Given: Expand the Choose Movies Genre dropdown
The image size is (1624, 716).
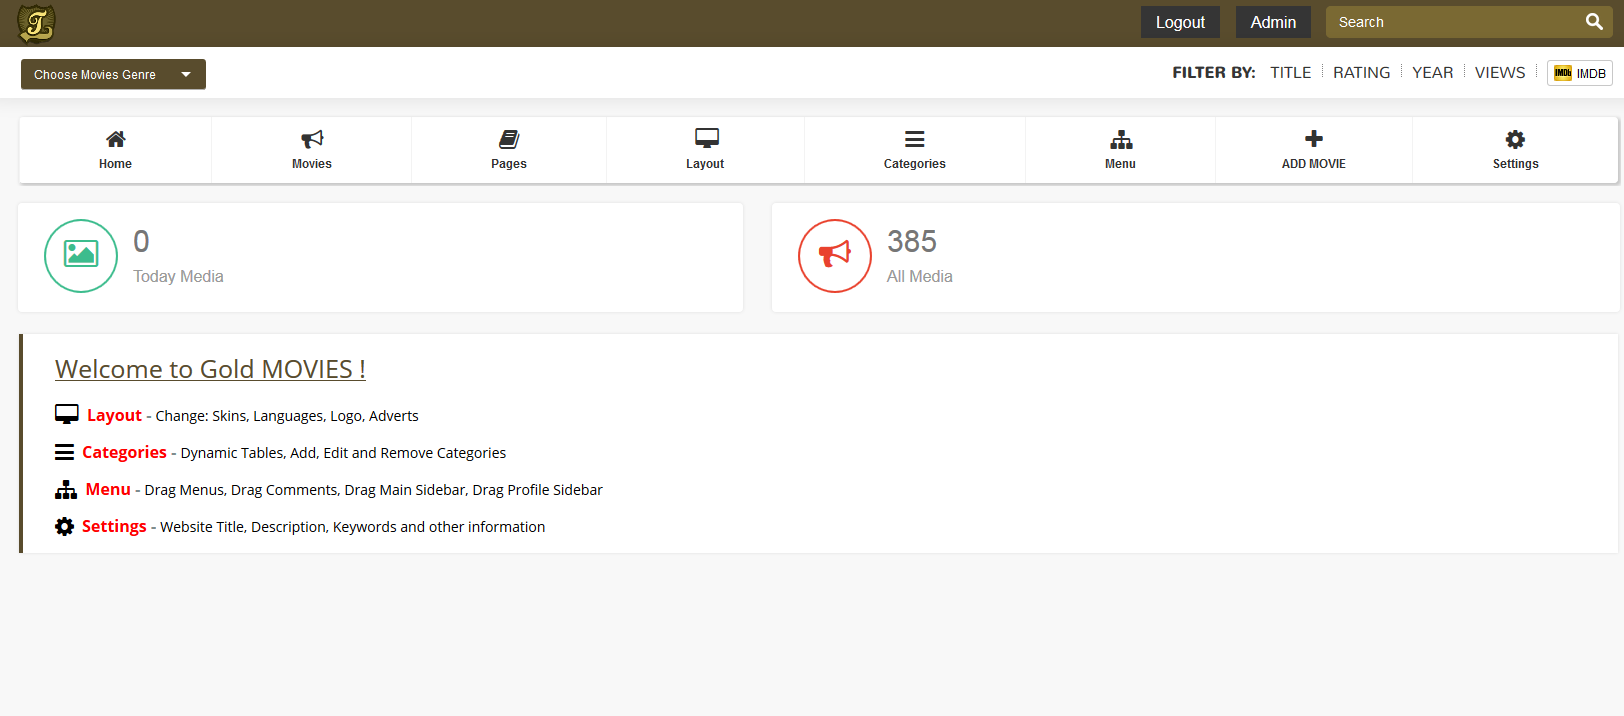Looking at the screenshot, I should [113, 74].
